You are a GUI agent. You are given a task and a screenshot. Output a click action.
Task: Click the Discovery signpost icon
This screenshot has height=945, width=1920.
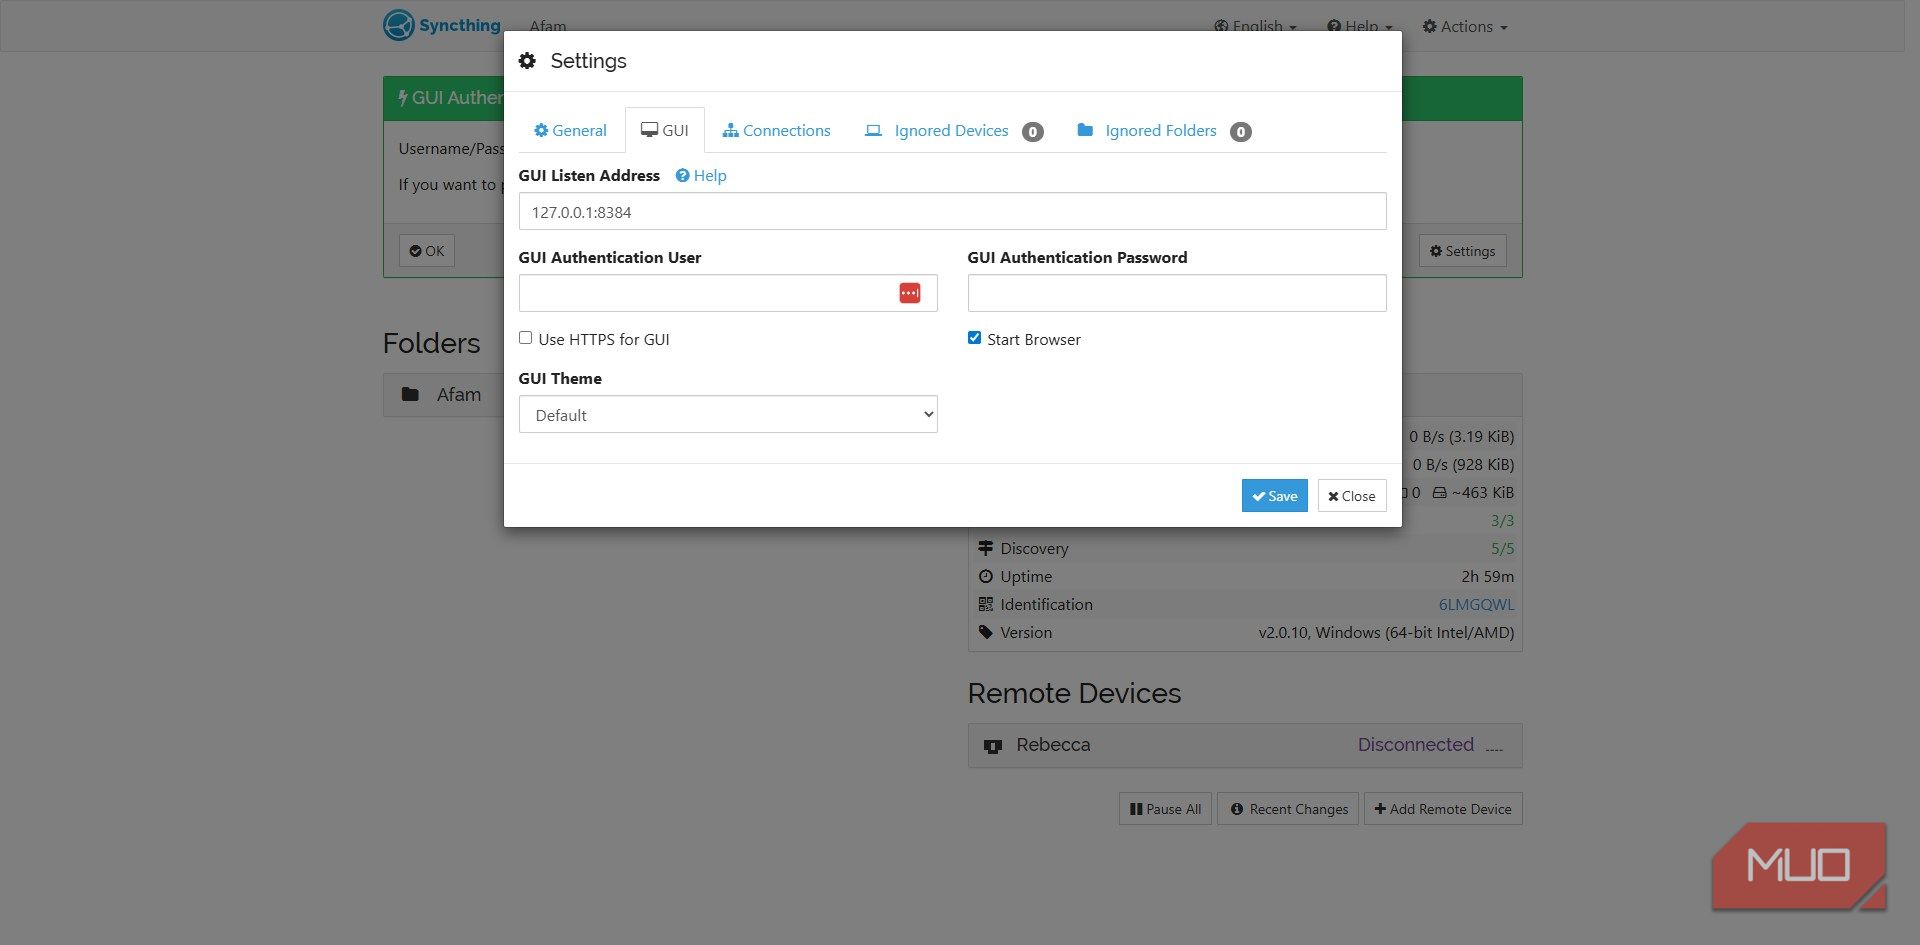click(x=985, y=548)
